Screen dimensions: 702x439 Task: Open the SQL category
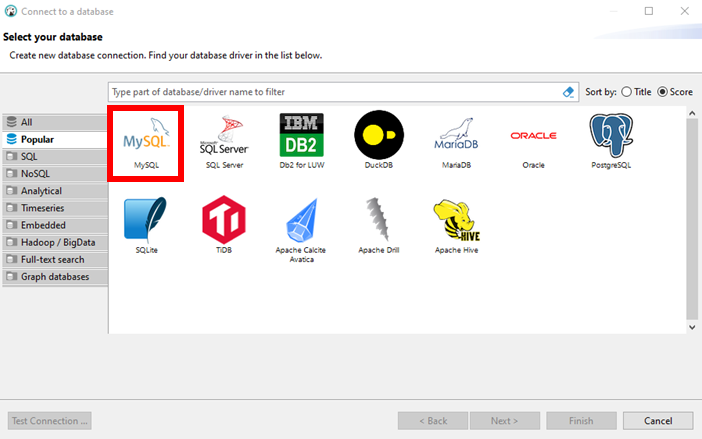55,157
